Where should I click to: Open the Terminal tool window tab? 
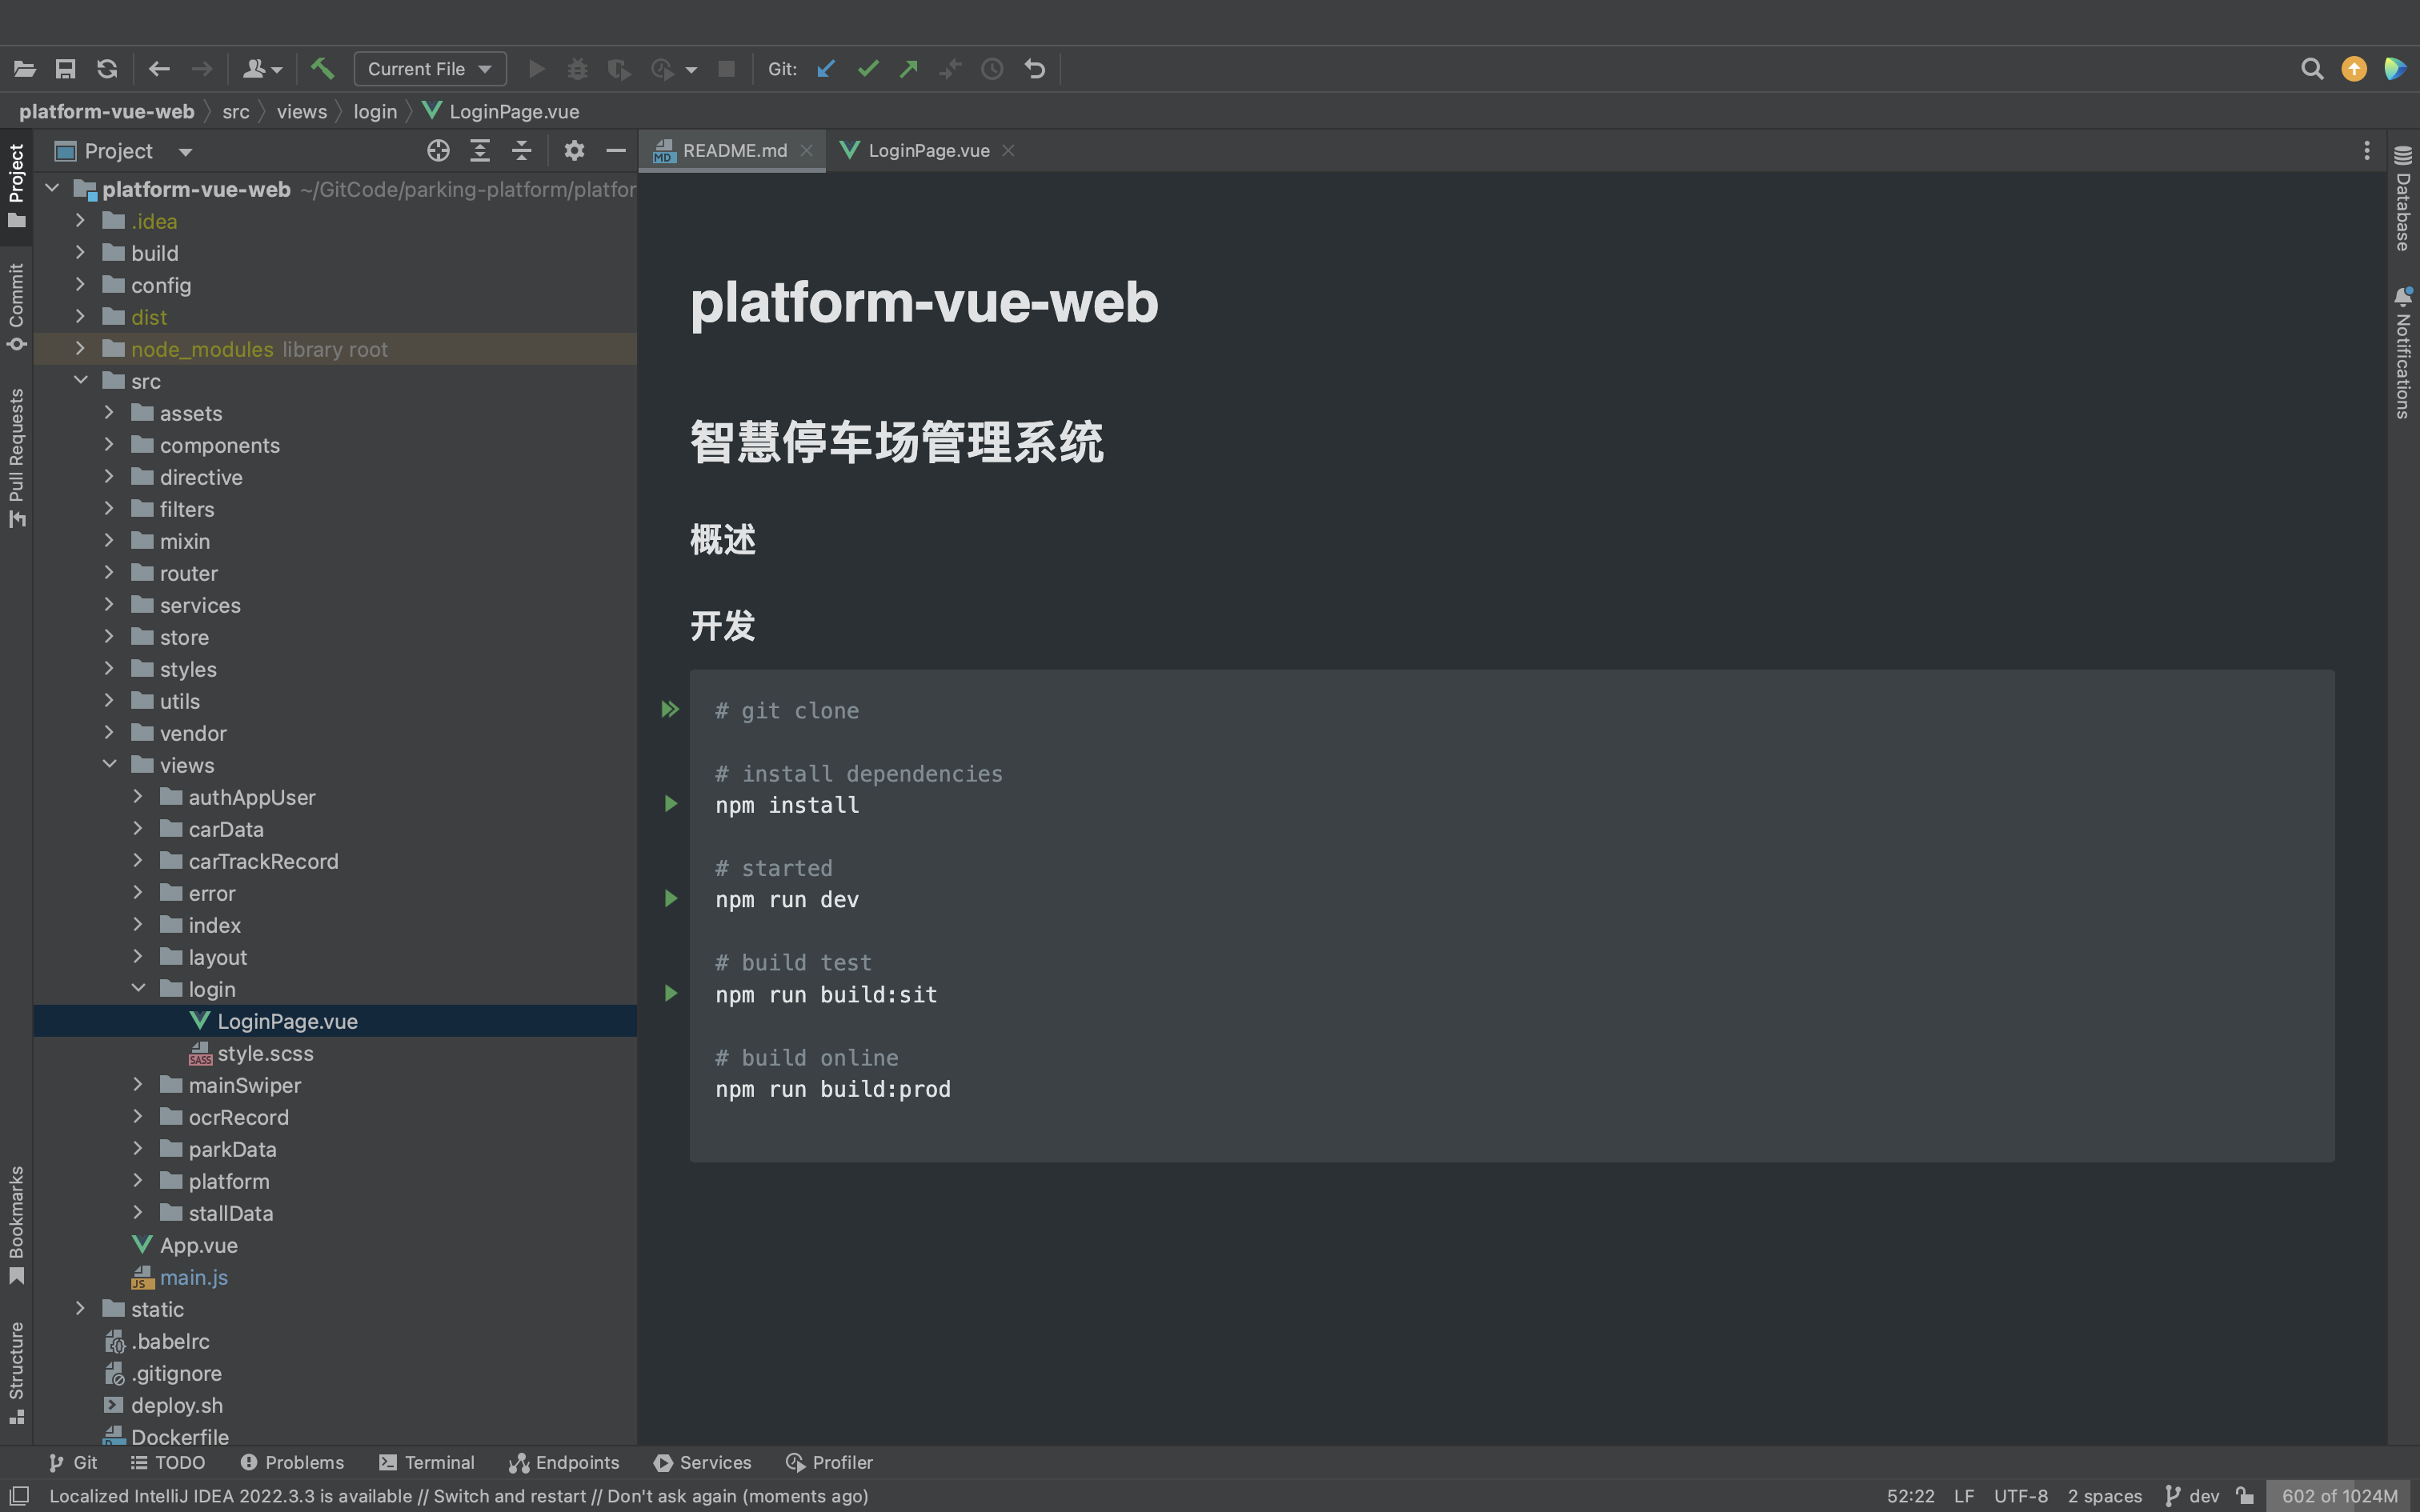click(x=427, y=1462)
